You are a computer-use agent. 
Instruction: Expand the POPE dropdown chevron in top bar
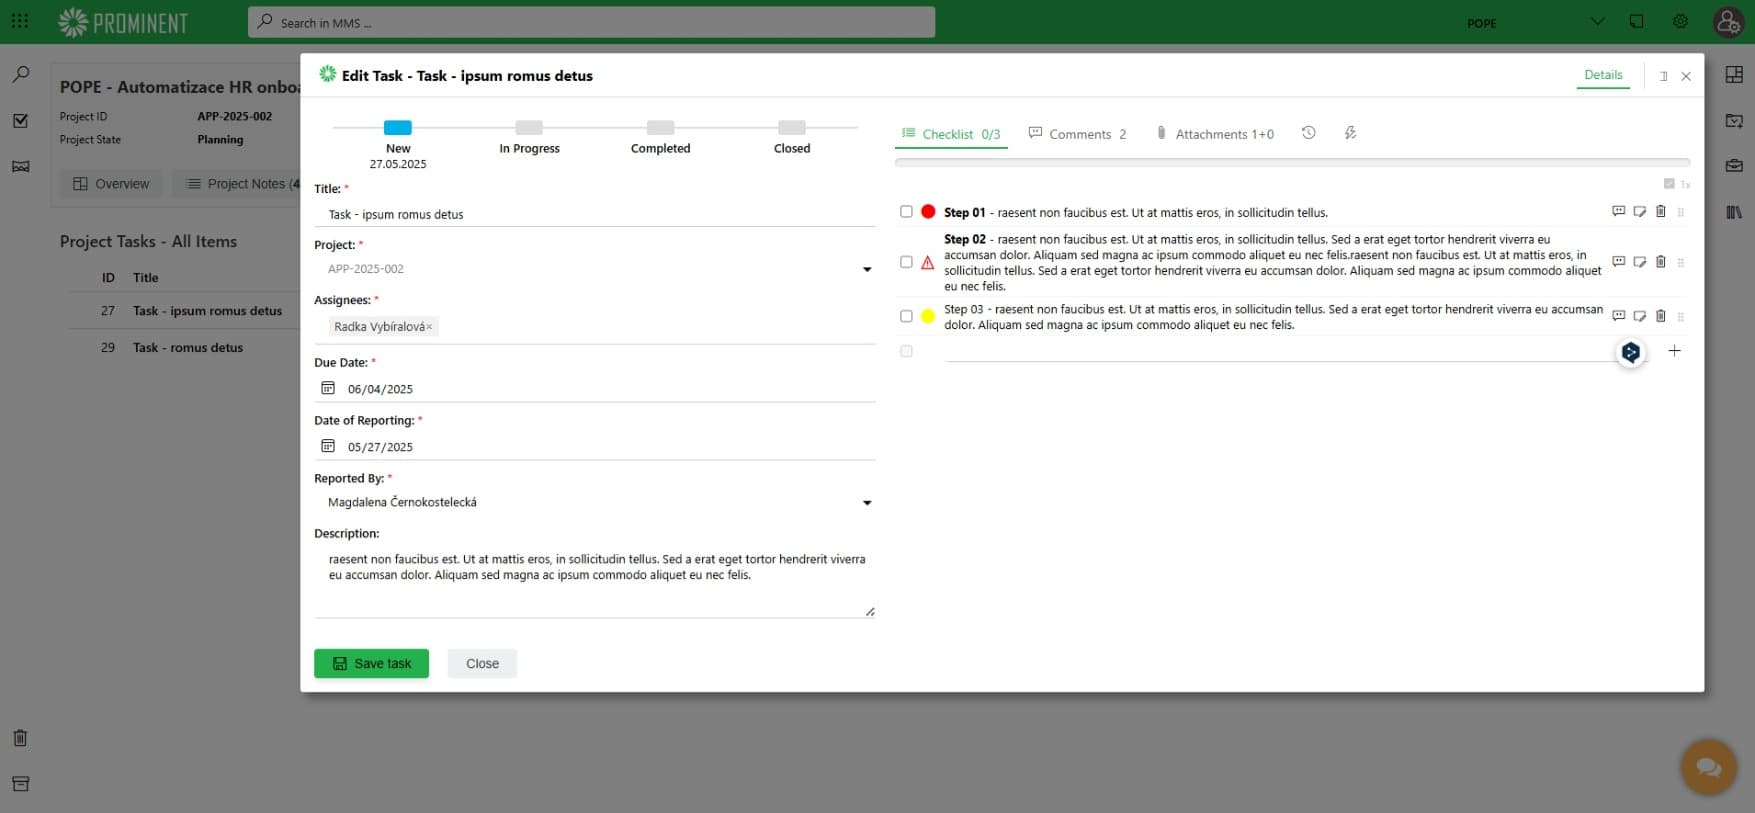[1597, 21]
